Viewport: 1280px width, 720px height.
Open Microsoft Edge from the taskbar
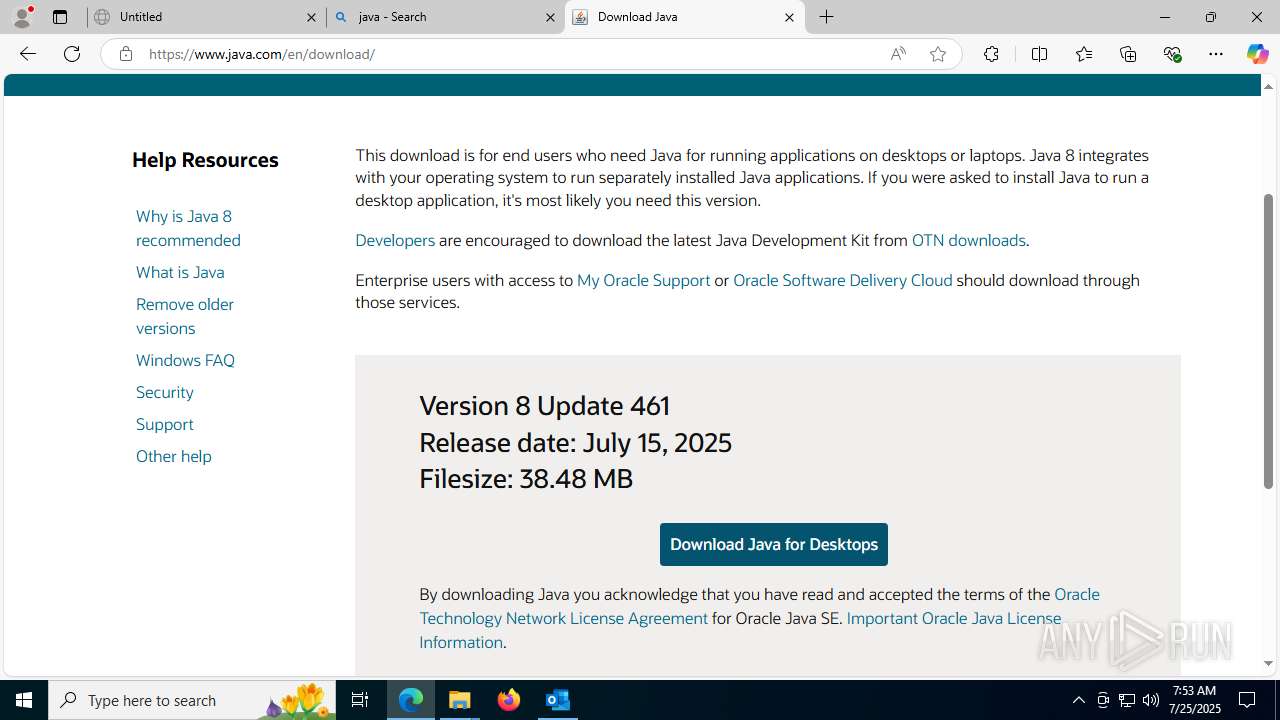coord(411,700)
